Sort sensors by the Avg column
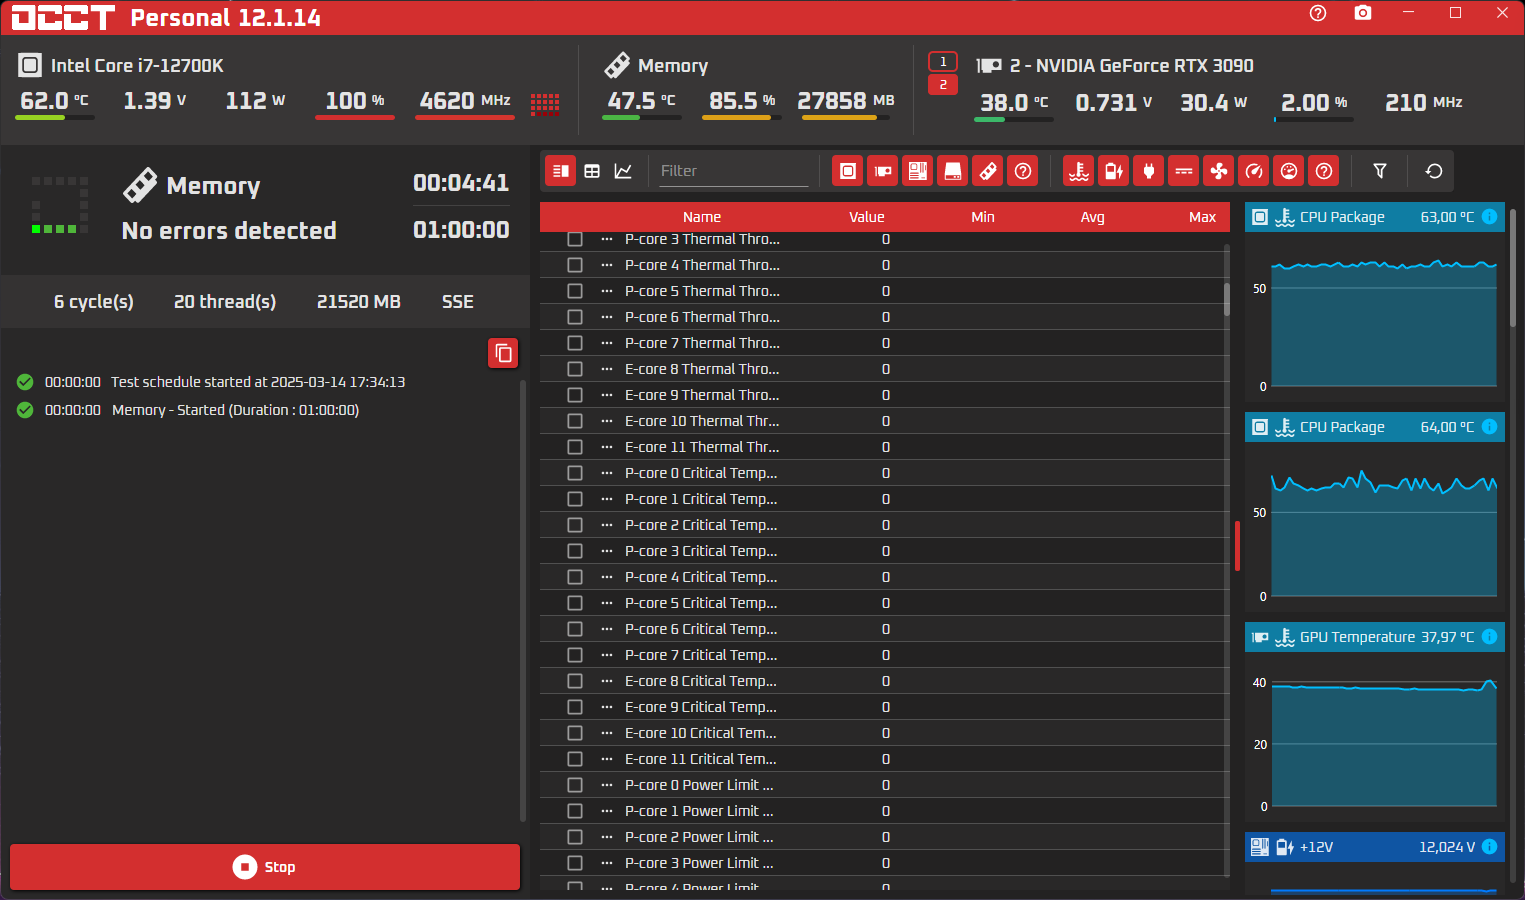The height and width of the screenshot is (900, 1525). 1093,217
